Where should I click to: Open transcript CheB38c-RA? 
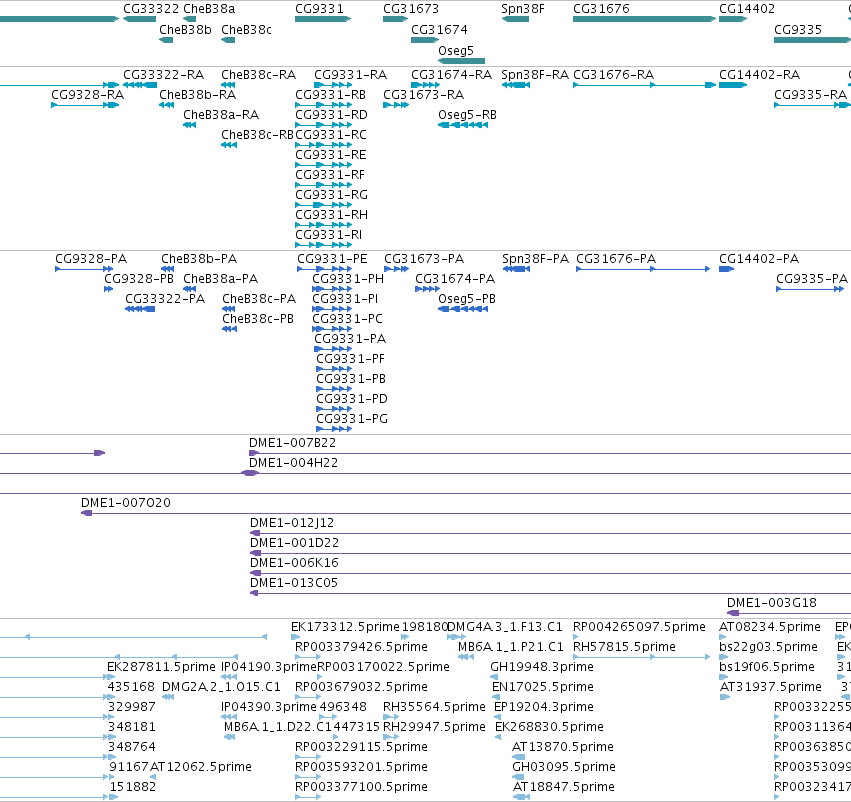tap(258, 74)
